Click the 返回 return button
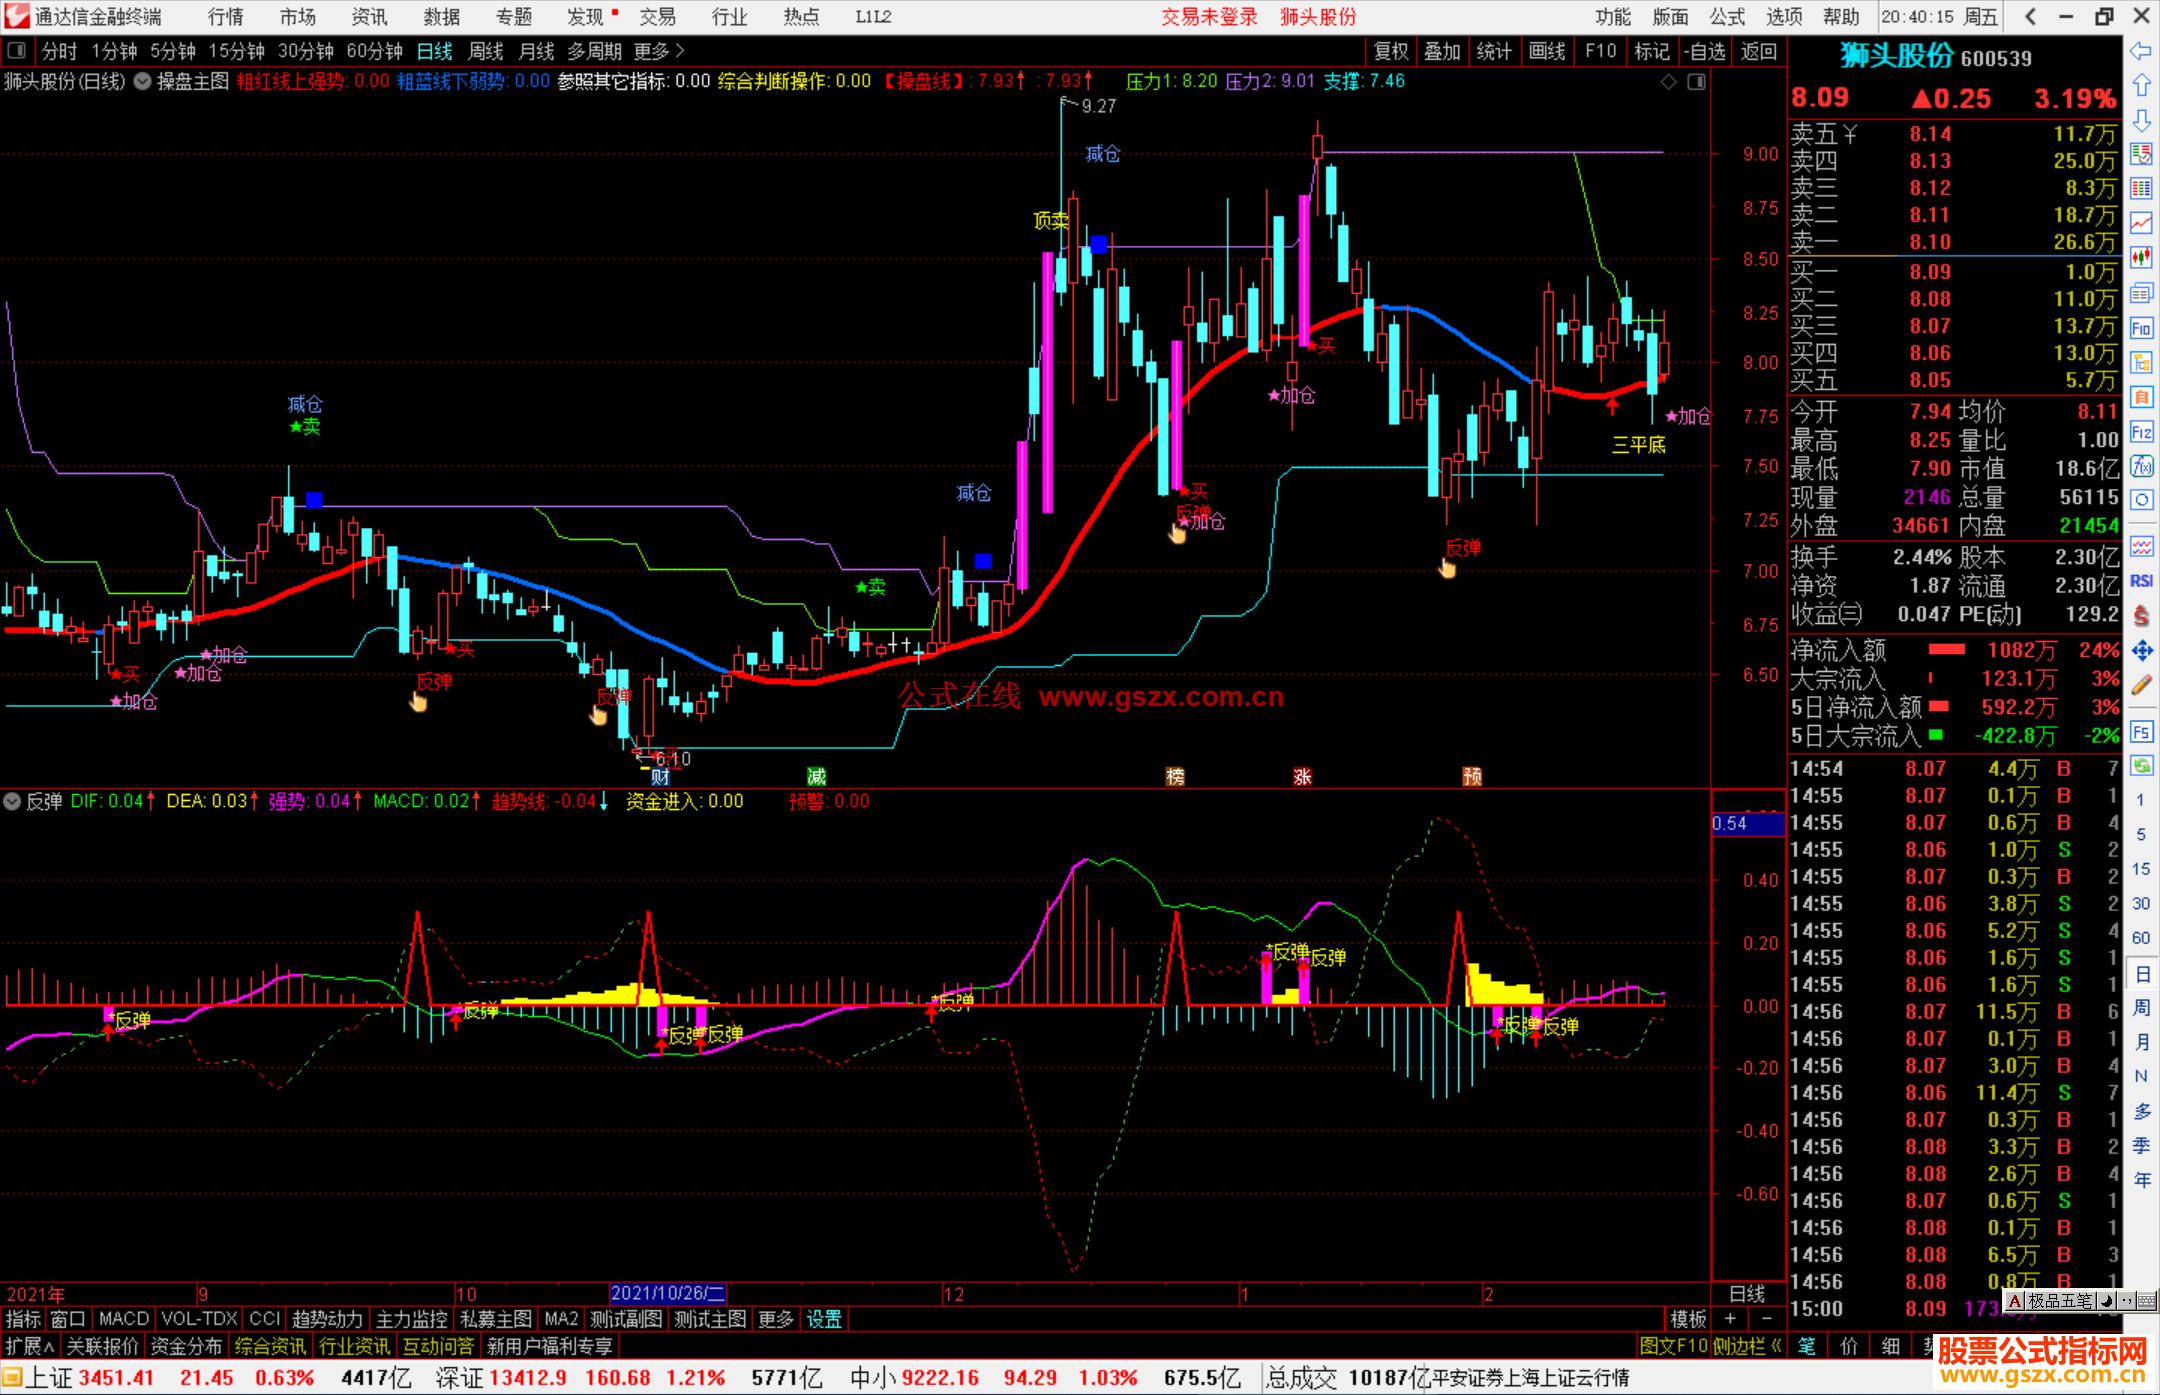 pyautogui.click(x=1759, y=51)
